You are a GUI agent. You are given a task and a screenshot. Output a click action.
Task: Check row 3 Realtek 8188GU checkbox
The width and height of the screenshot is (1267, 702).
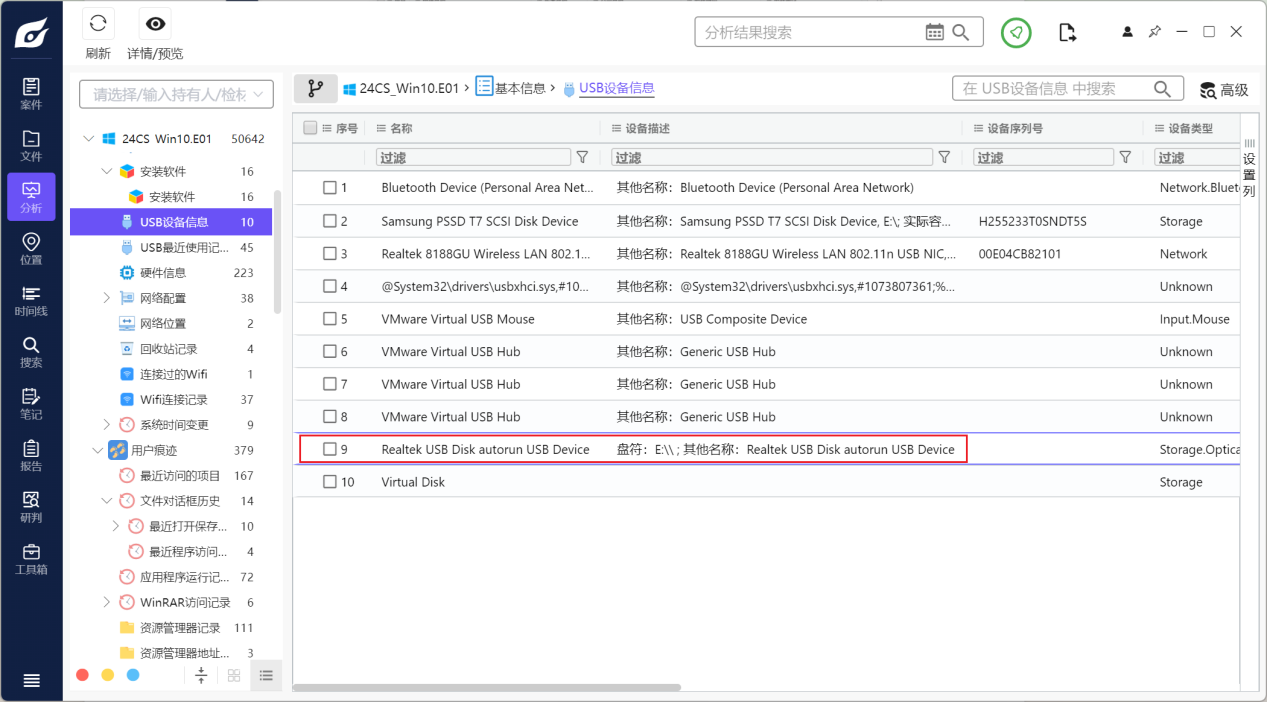click(x=330, y=254)
